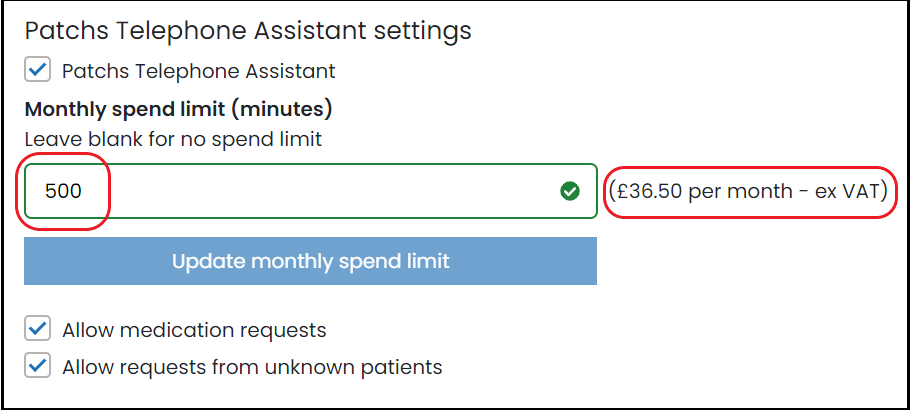Click the Allow medication requests label text
Image resolution: width=910 pixels, height=410 pixels.
pos(194,330)
